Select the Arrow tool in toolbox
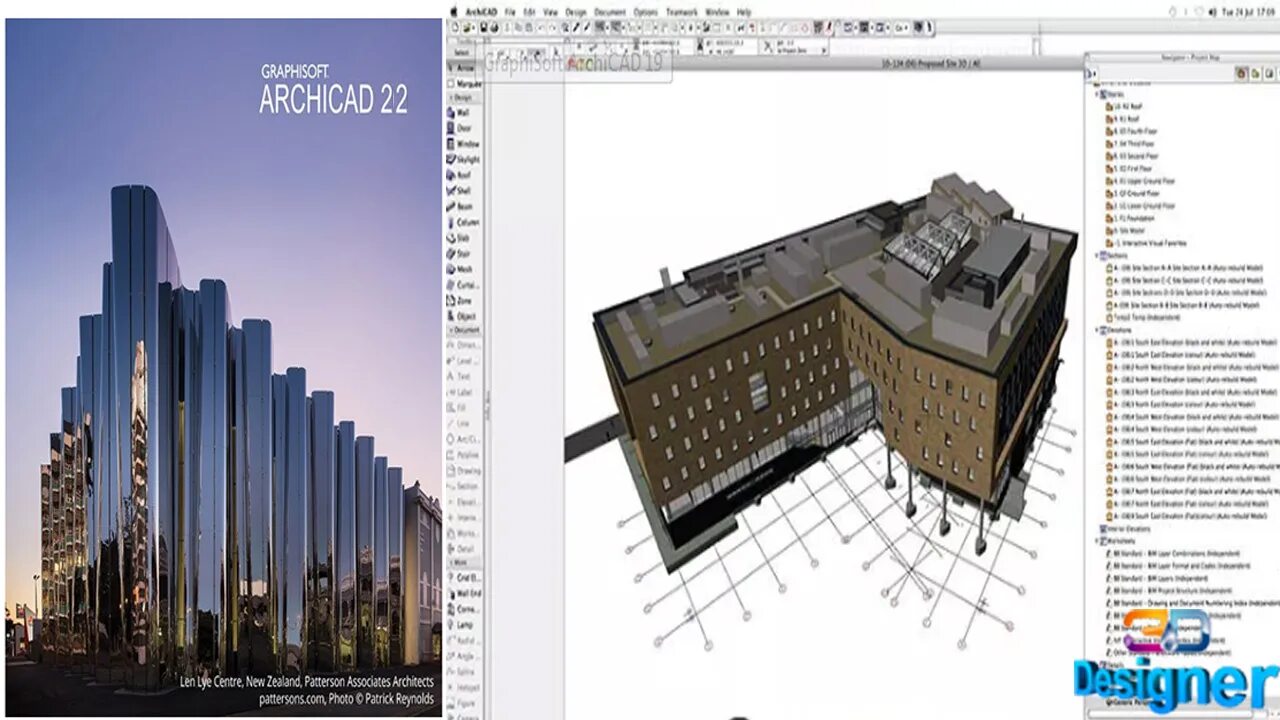1280x720 pixels. point(465,68)
